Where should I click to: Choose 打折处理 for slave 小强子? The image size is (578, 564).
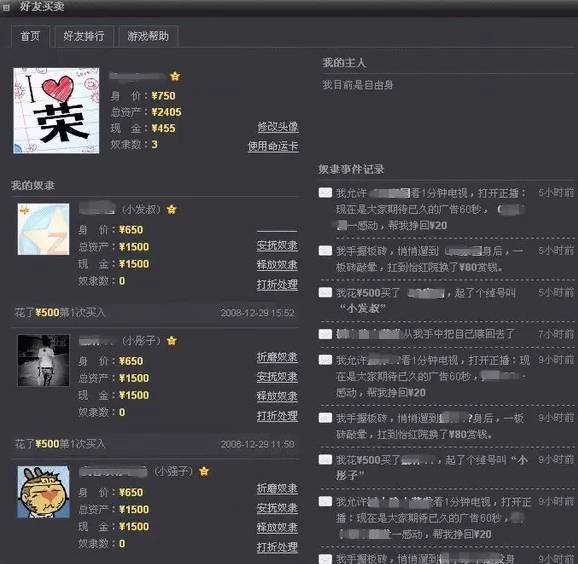(277, 547)
